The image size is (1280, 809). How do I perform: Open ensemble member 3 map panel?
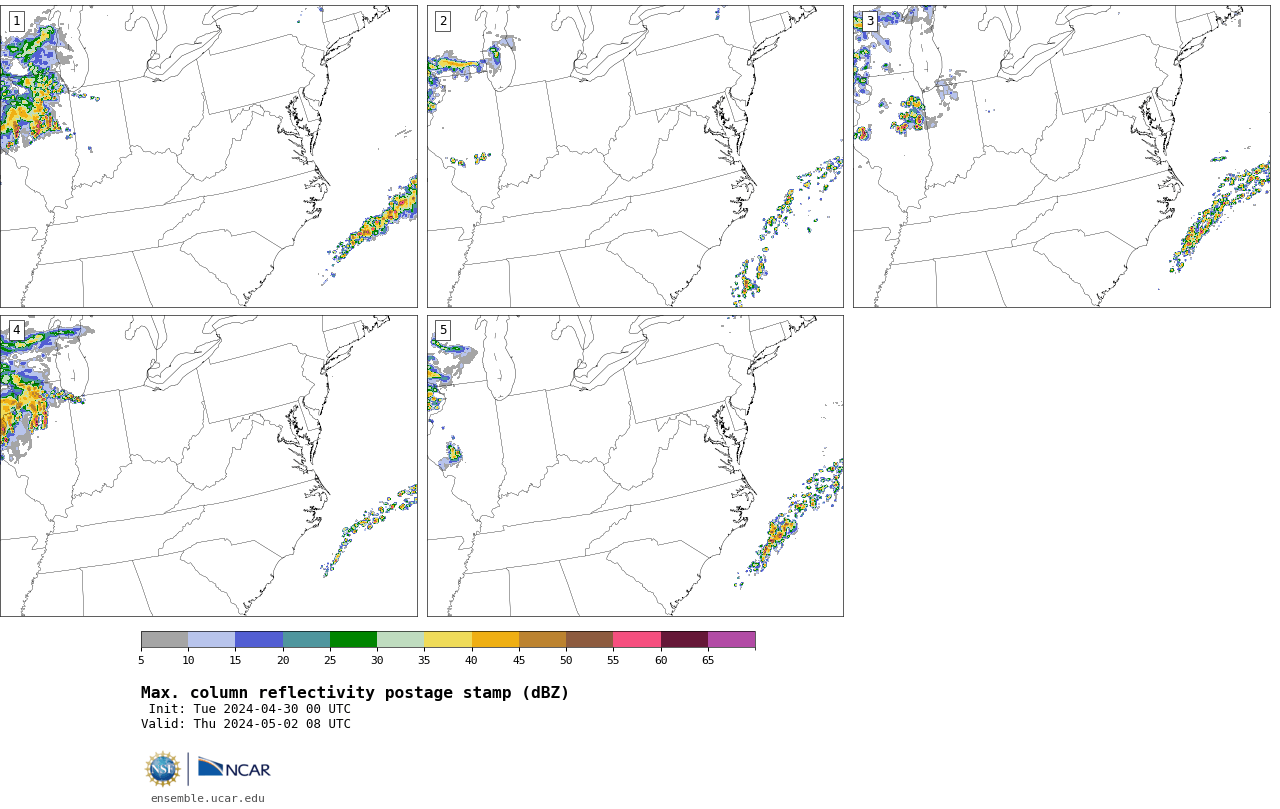pyautogui.click(x=1061, y=156)
